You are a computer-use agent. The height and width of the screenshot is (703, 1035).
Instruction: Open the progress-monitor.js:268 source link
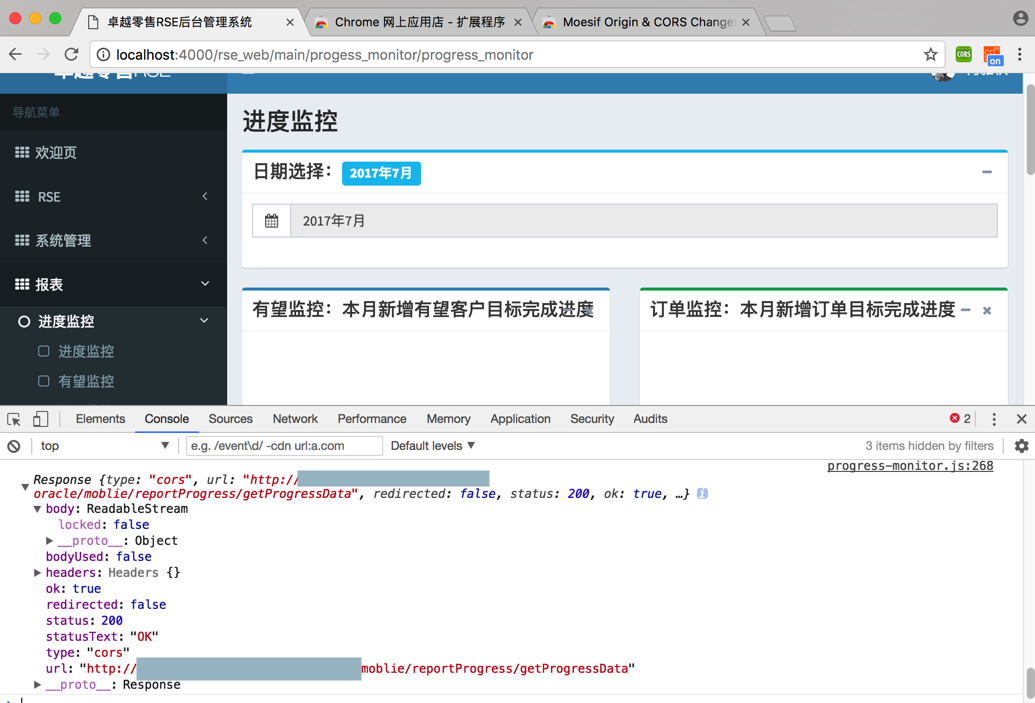pos(910,466)
